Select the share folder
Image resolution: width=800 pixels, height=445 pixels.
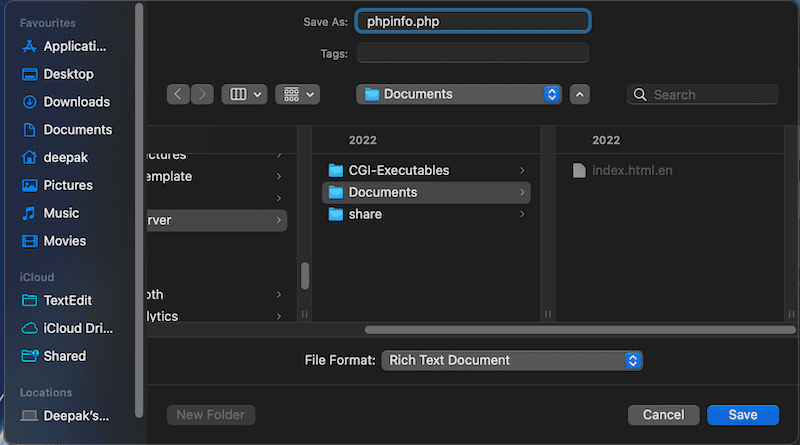click(426, 214)
